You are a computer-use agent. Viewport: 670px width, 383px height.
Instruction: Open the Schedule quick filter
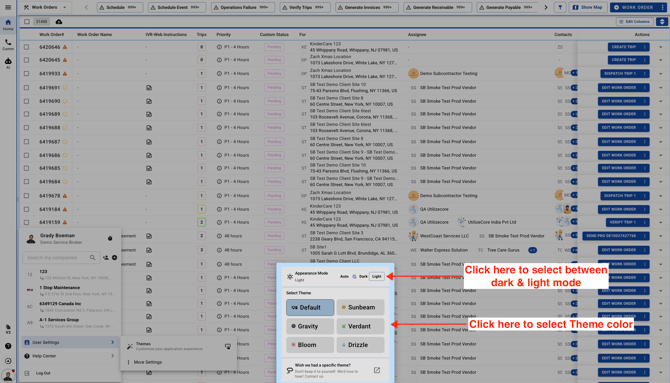[x=120, y=7]
